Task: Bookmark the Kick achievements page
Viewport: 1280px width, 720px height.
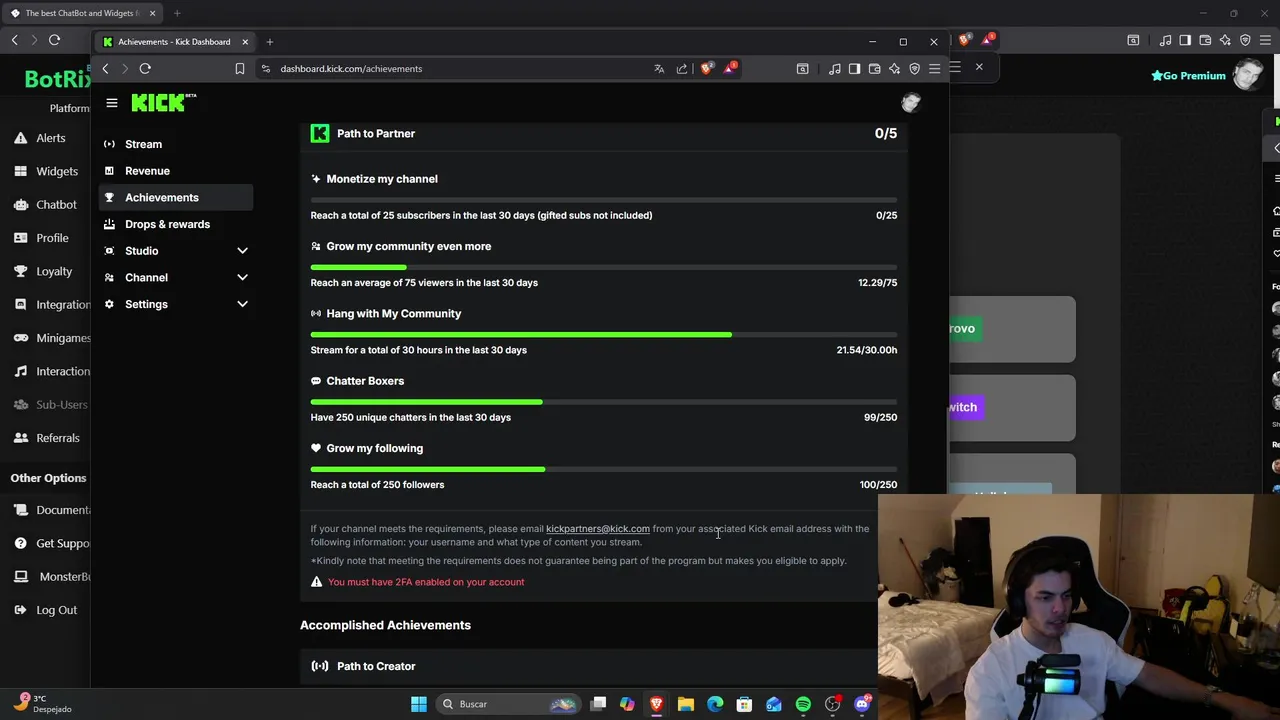Action: click(x=240, y=69)
